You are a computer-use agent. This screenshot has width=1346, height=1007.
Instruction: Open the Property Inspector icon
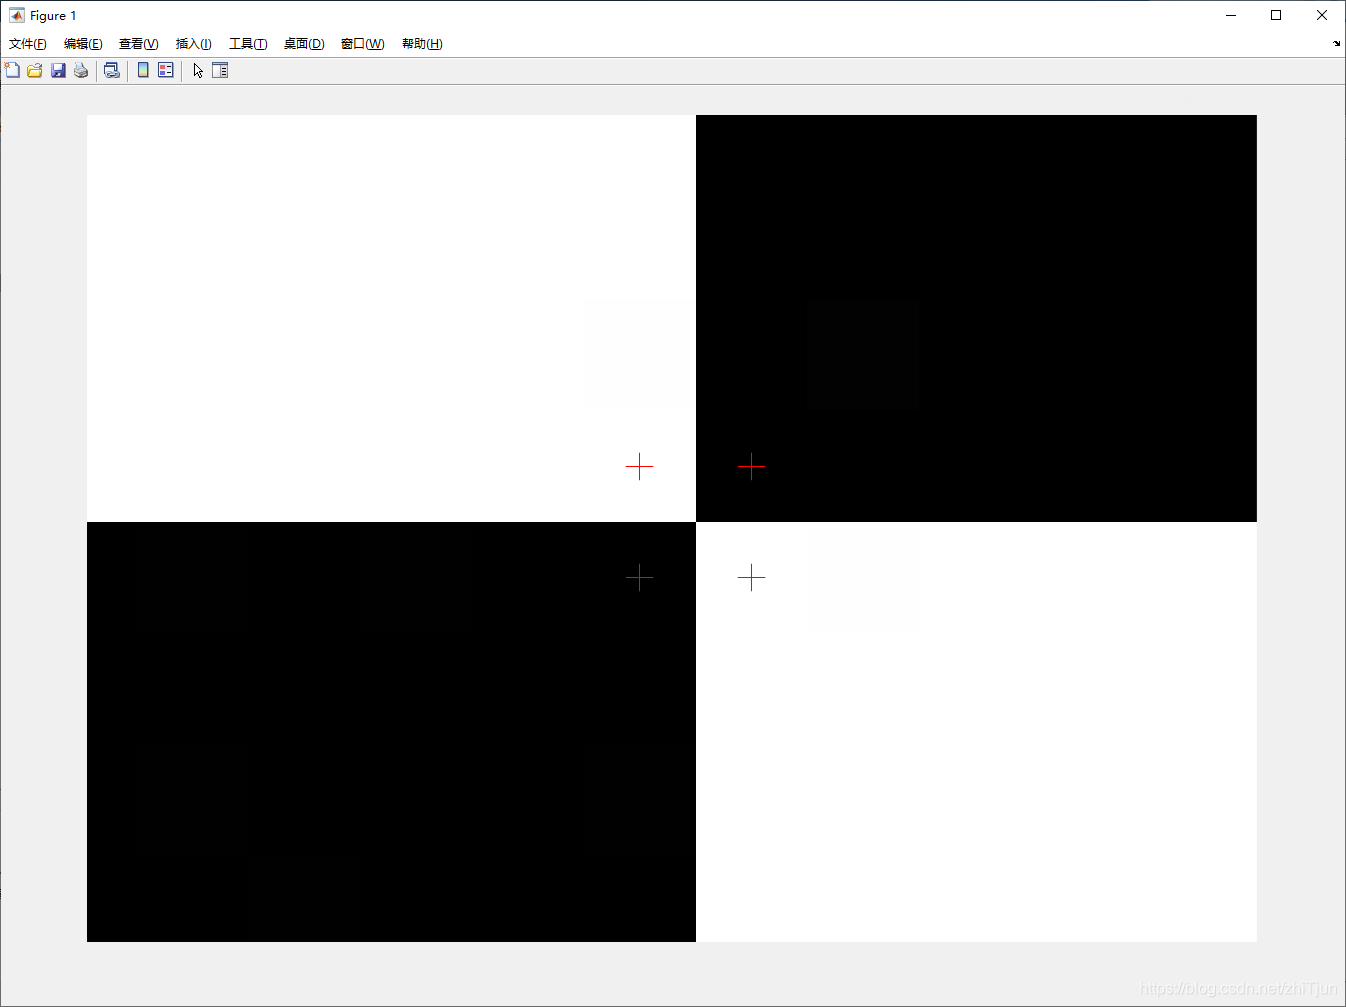[x=220, y=70]
